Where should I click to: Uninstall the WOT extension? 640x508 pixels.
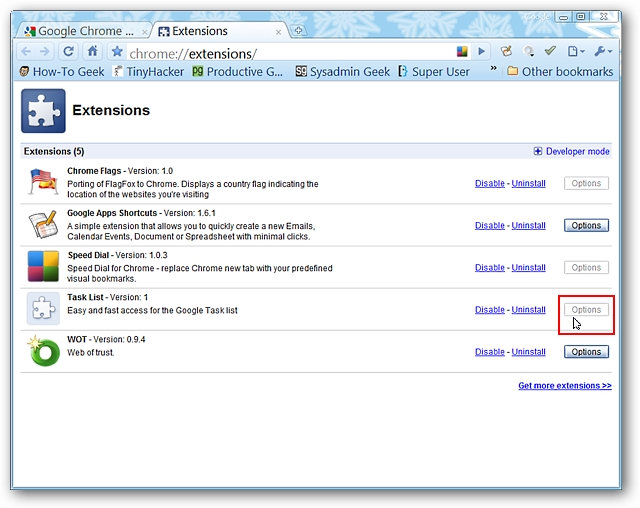(529, 352)
